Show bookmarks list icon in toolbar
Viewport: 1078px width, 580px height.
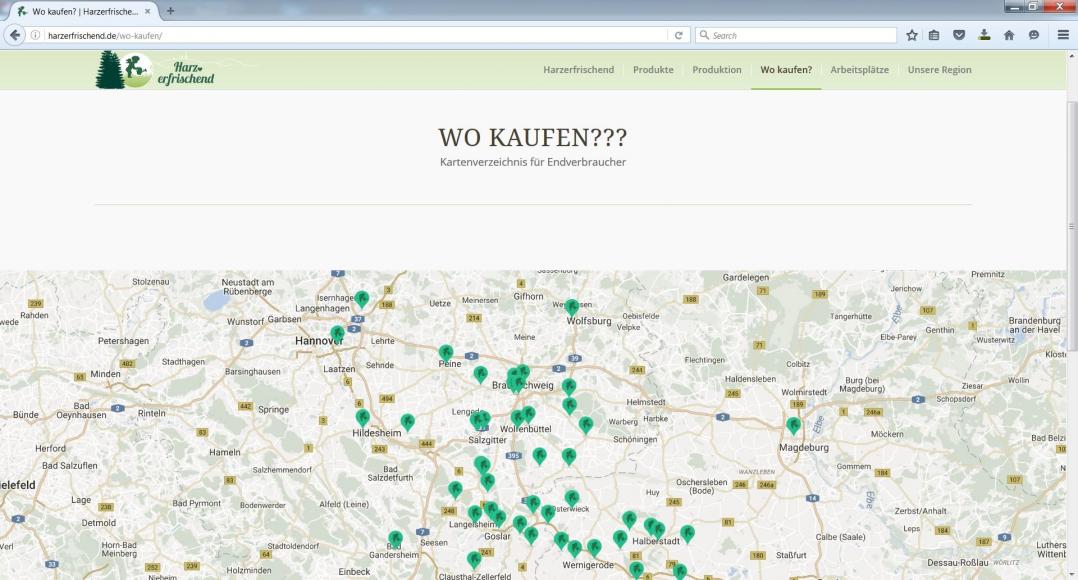coord(934,35)
